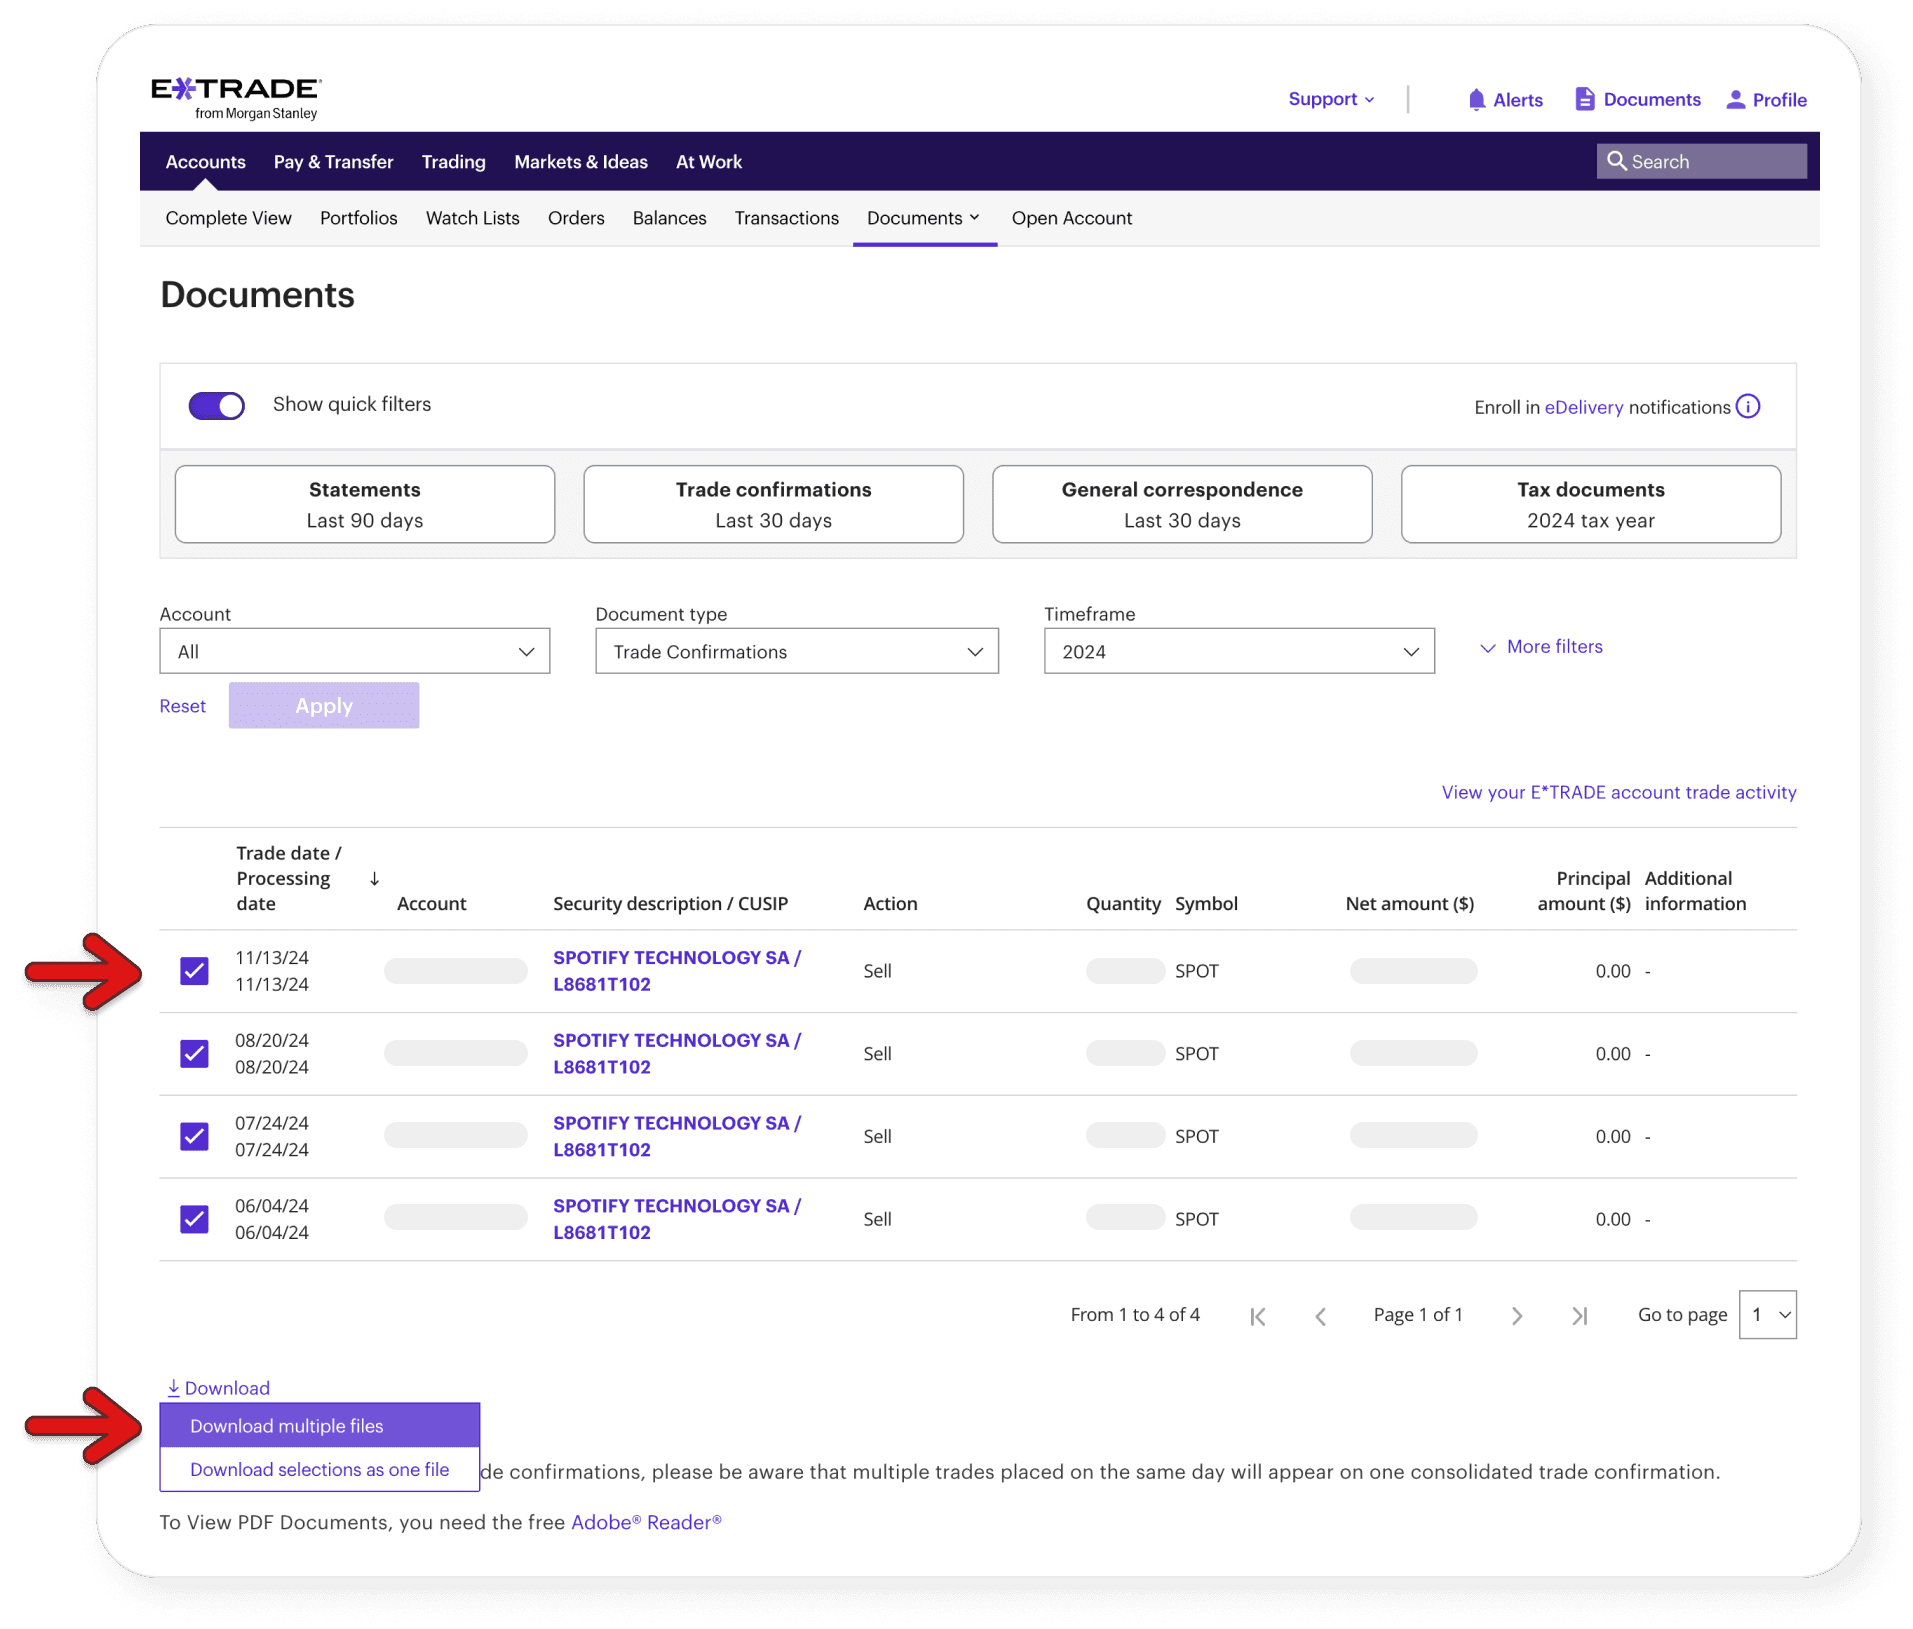Click the Download arrow link

coord(218,1388)
